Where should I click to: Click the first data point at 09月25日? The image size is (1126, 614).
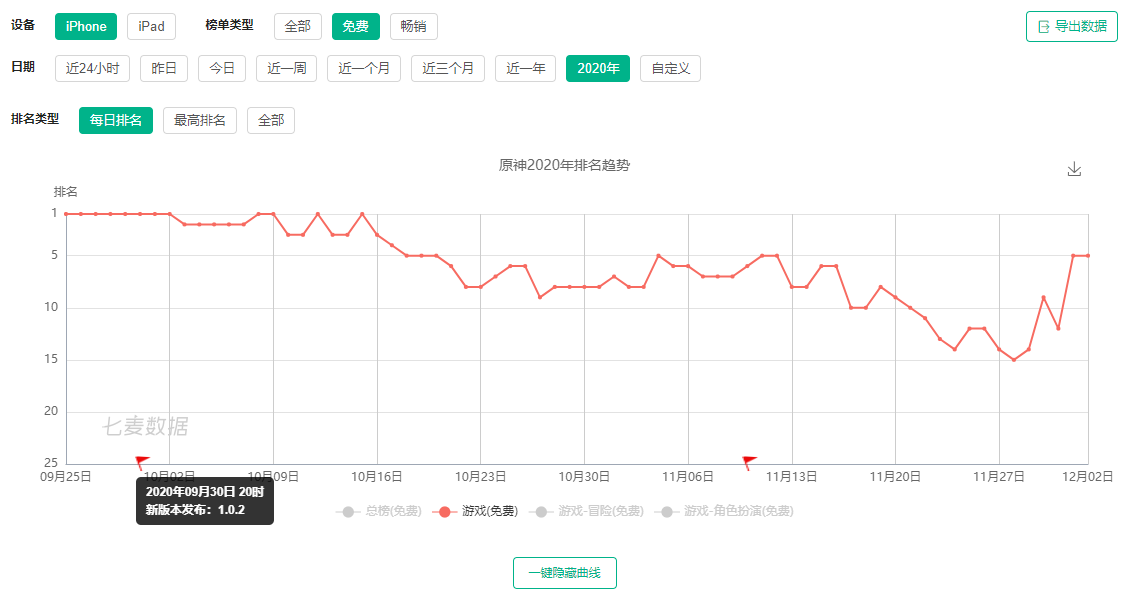coord(66,214)
